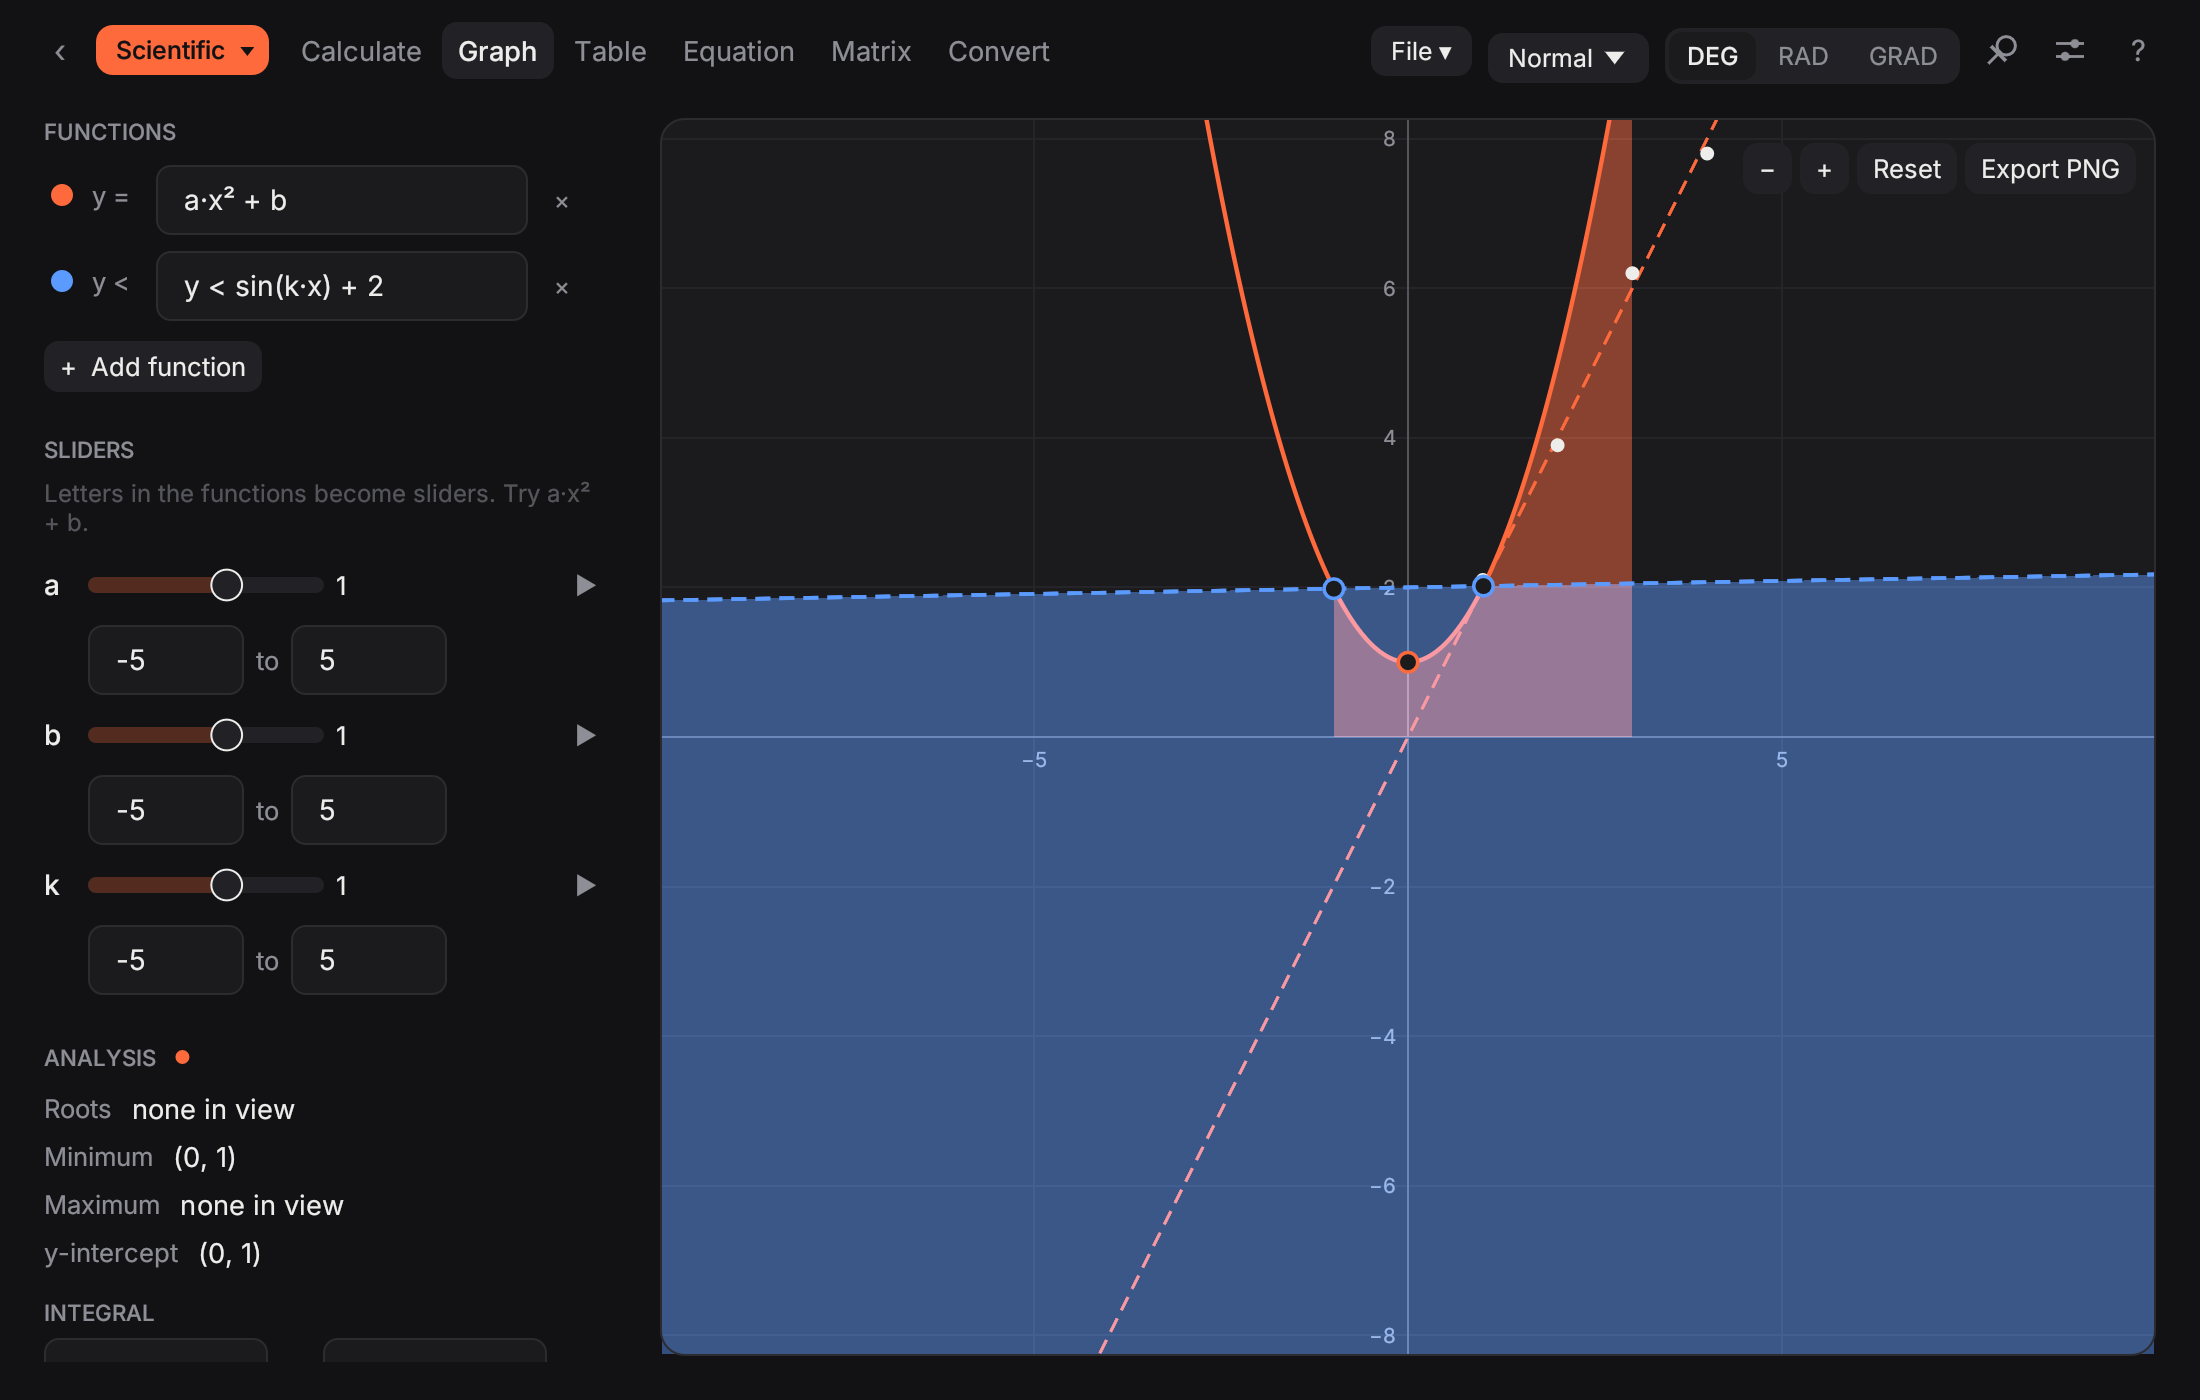The height and width of the screenshot is (1400, 2200).
Task: Click the slider k handle
Action: pos(227,885)
